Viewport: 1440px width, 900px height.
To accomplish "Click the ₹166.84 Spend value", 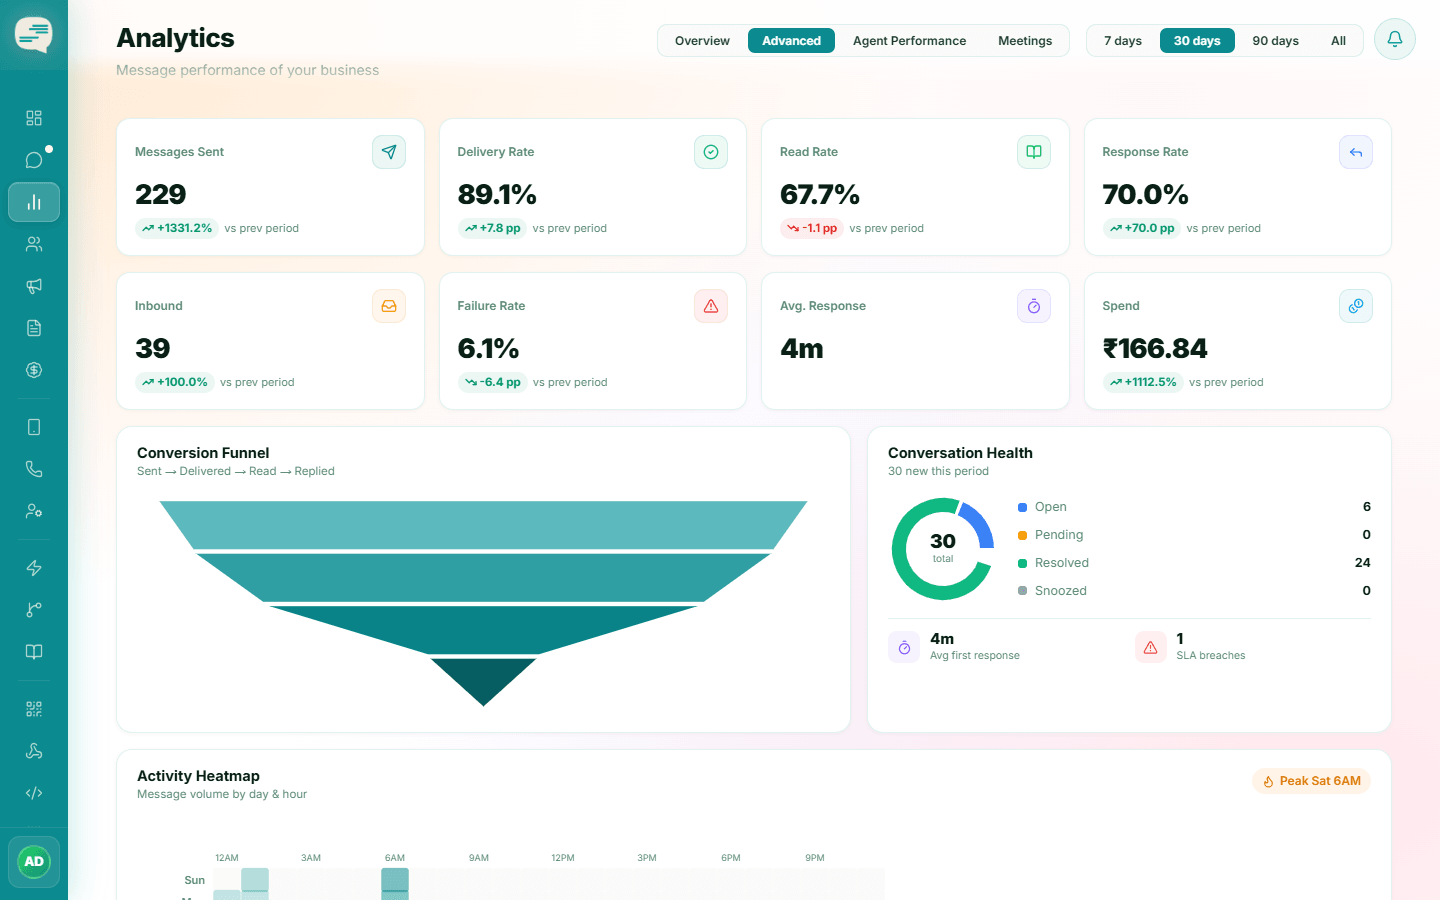I will pos(1155,348).
